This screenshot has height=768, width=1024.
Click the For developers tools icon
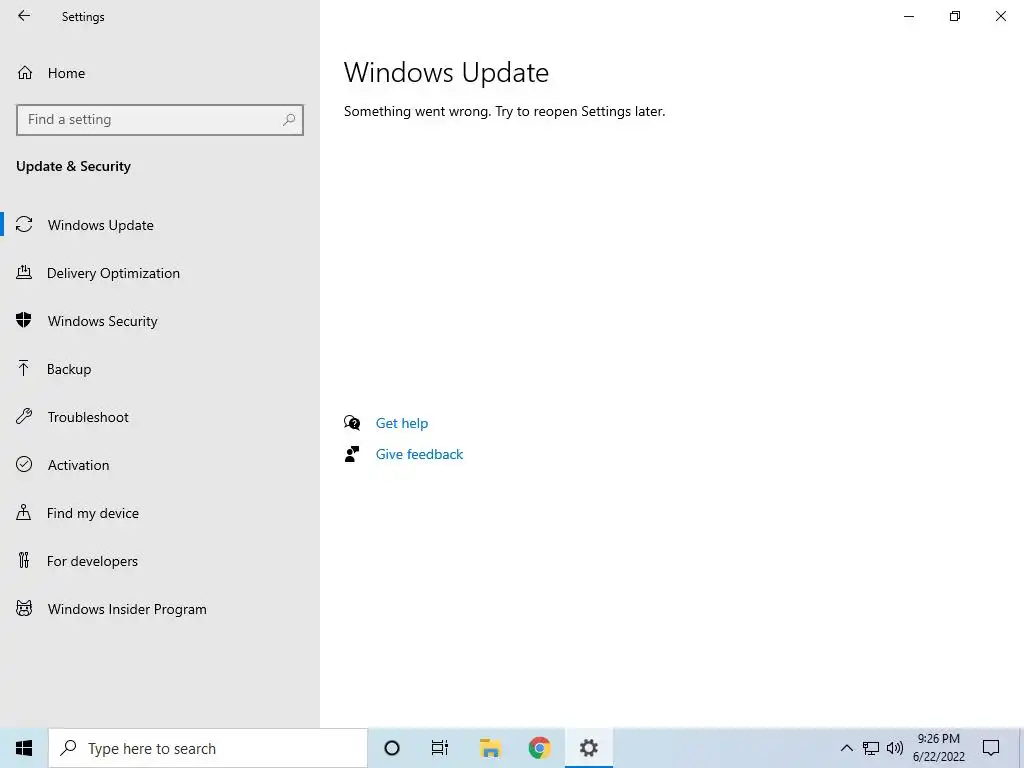(24, 560)
